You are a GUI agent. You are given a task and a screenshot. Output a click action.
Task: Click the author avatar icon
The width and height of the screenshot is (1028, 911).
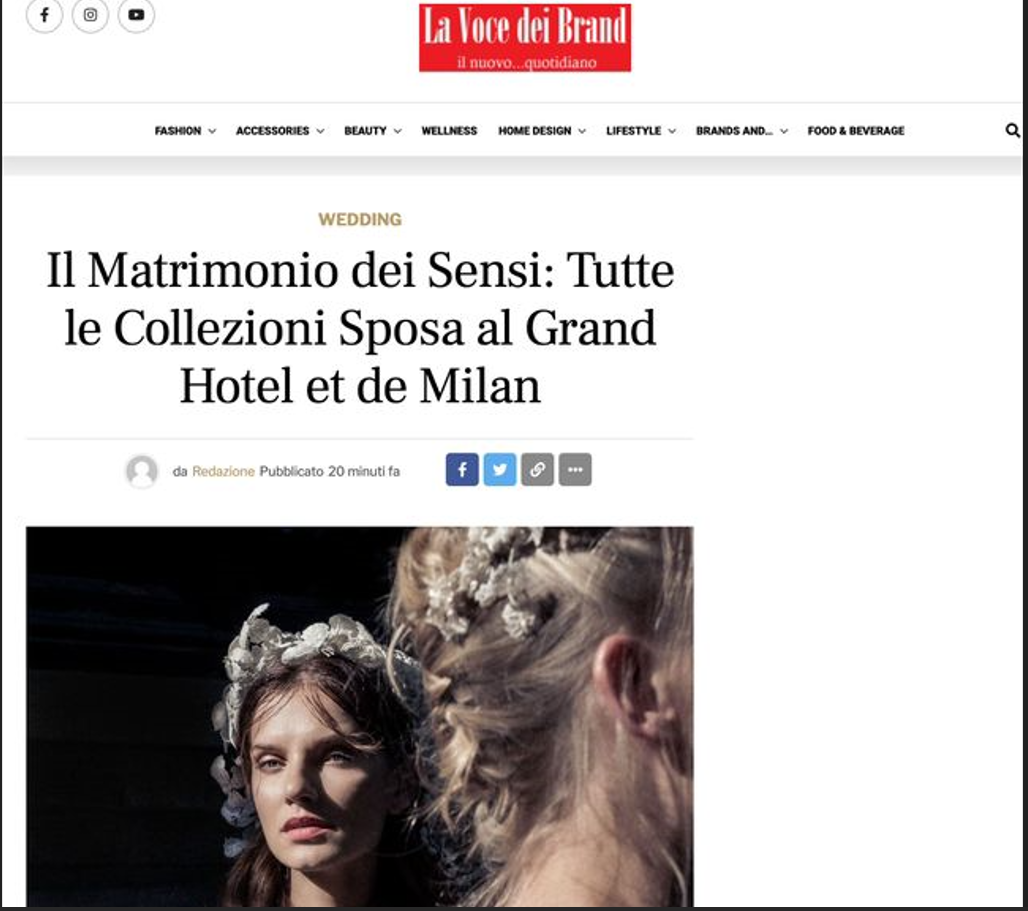point(142,471)
